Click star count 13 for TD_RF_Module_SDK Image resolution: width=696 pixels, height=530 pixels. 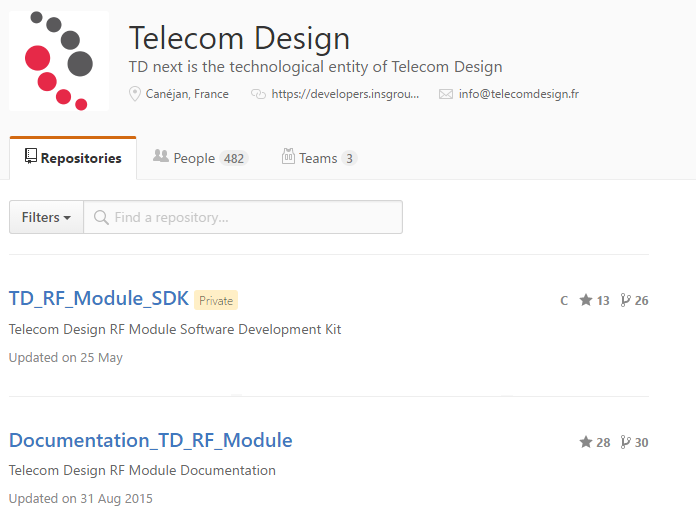point(594,301)
